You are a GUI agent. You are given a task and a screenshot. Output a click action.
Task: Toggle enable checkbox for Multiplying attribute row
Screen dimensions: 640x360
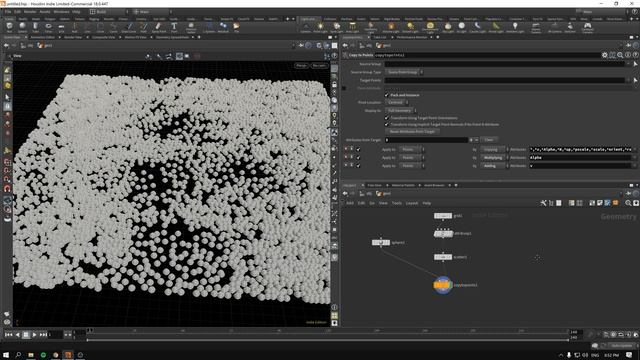tap(358, 158)
